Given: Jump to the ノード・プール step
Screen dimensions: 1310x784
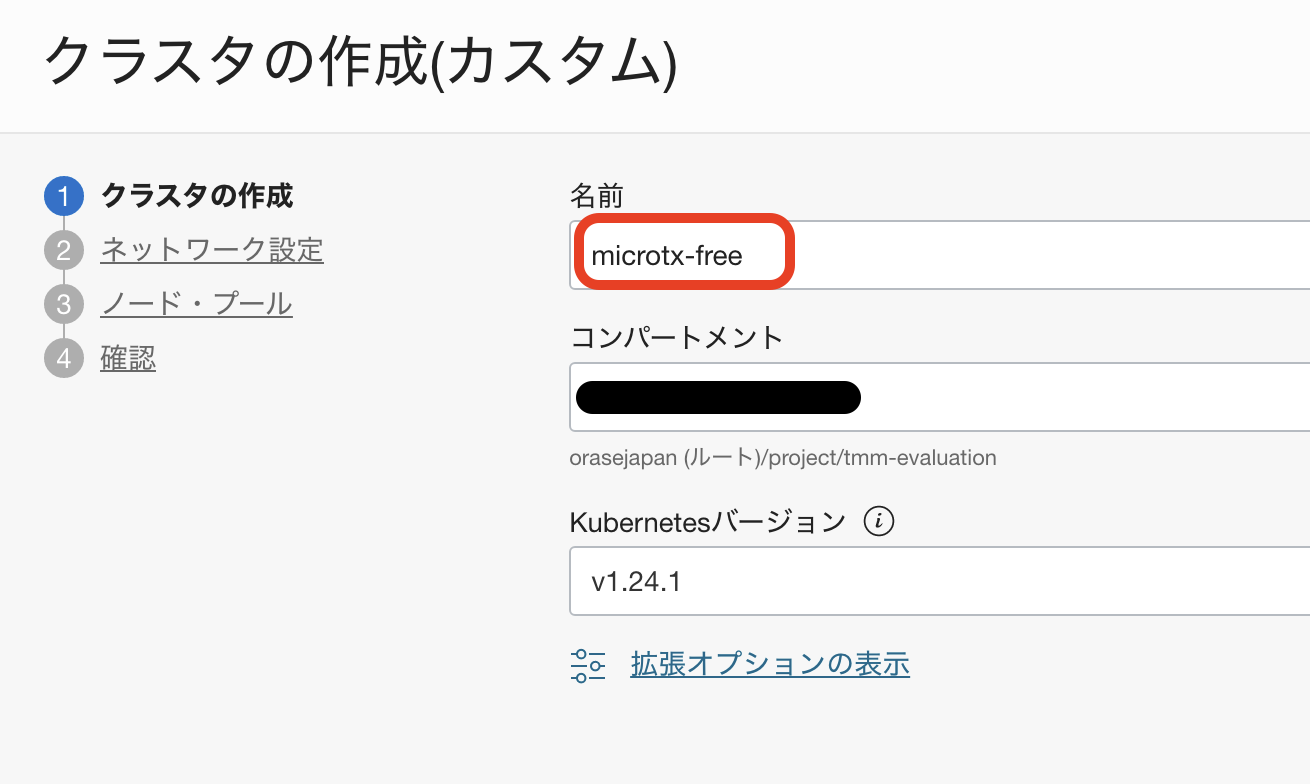Looking at the screenshot, I should tap(196, 304).
